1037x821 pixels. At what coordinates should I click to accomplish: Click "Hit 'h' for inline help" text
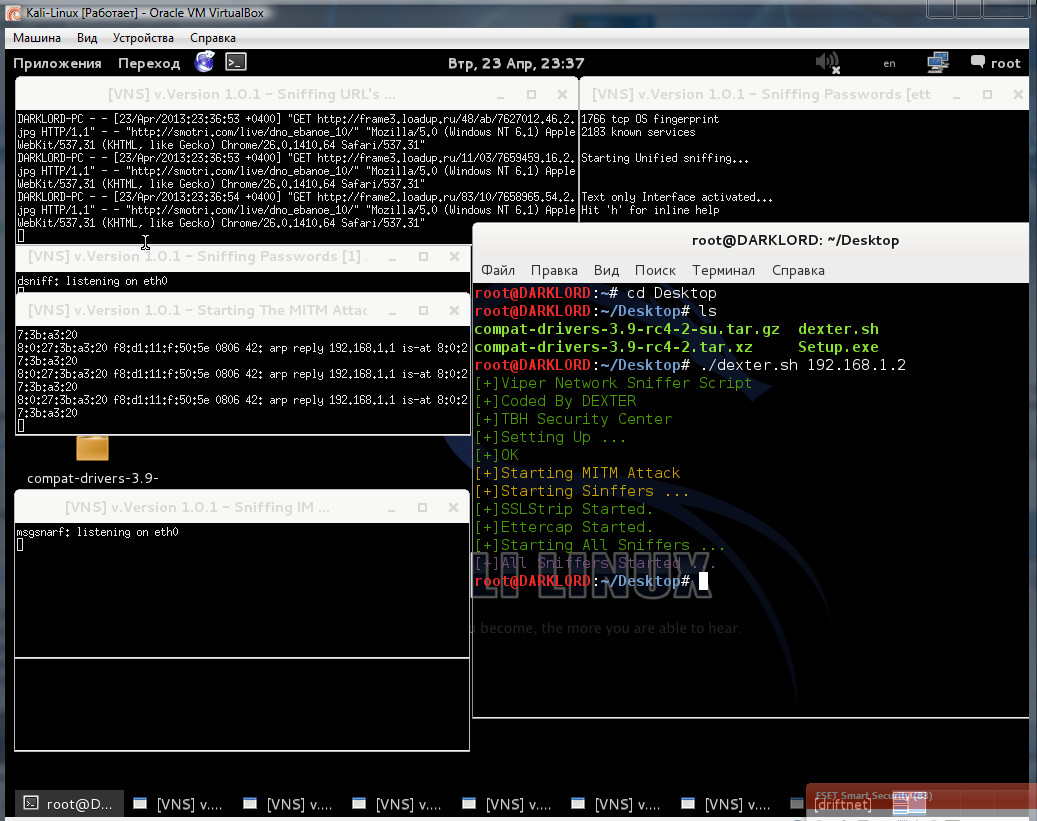click(650, 210)
